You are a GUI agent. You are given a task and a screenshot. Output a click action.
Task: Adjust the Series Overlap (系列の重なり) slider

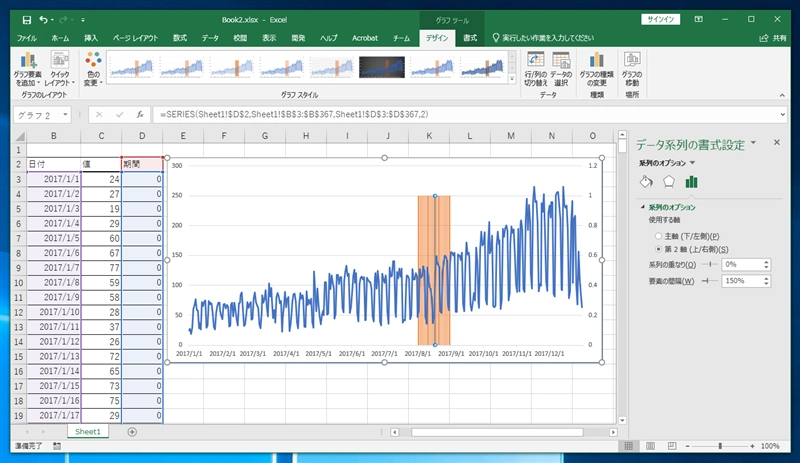pyautogui.click(x=710, y=264)
